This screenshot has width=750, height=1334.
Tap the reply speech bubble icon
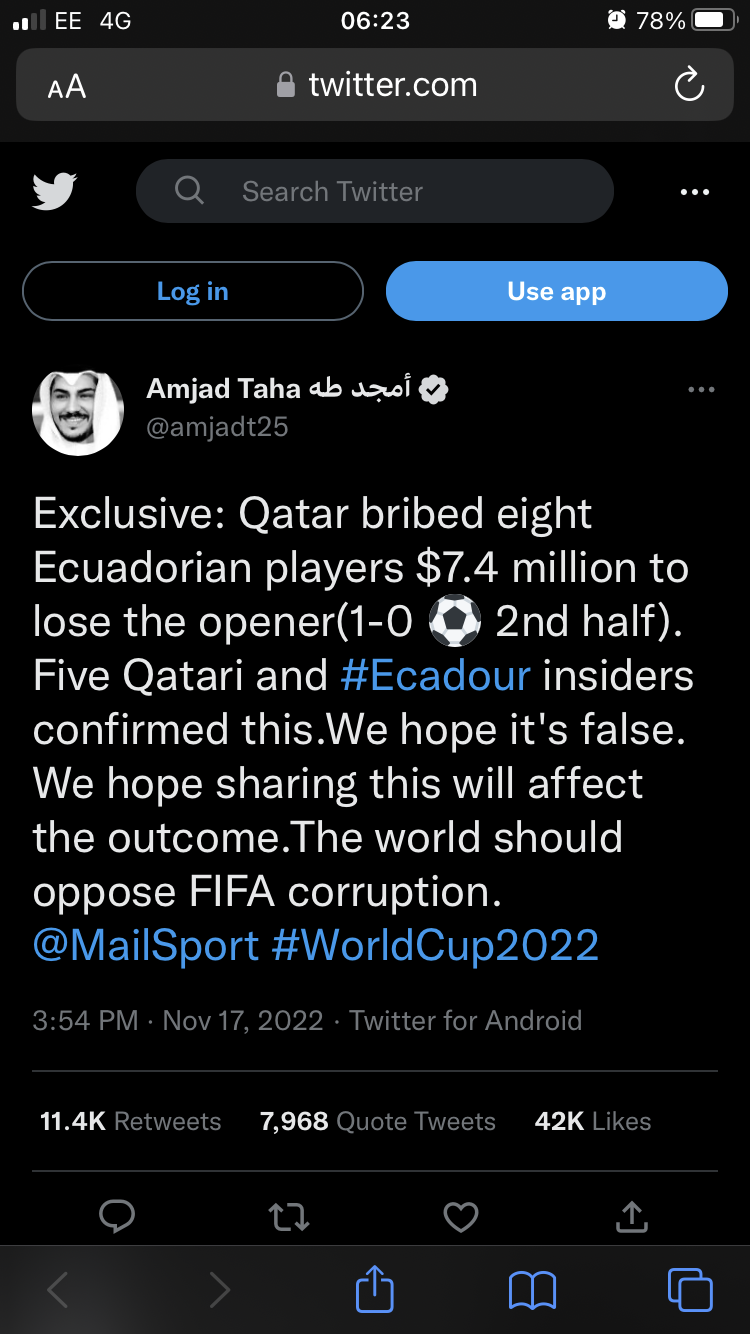117,1216
